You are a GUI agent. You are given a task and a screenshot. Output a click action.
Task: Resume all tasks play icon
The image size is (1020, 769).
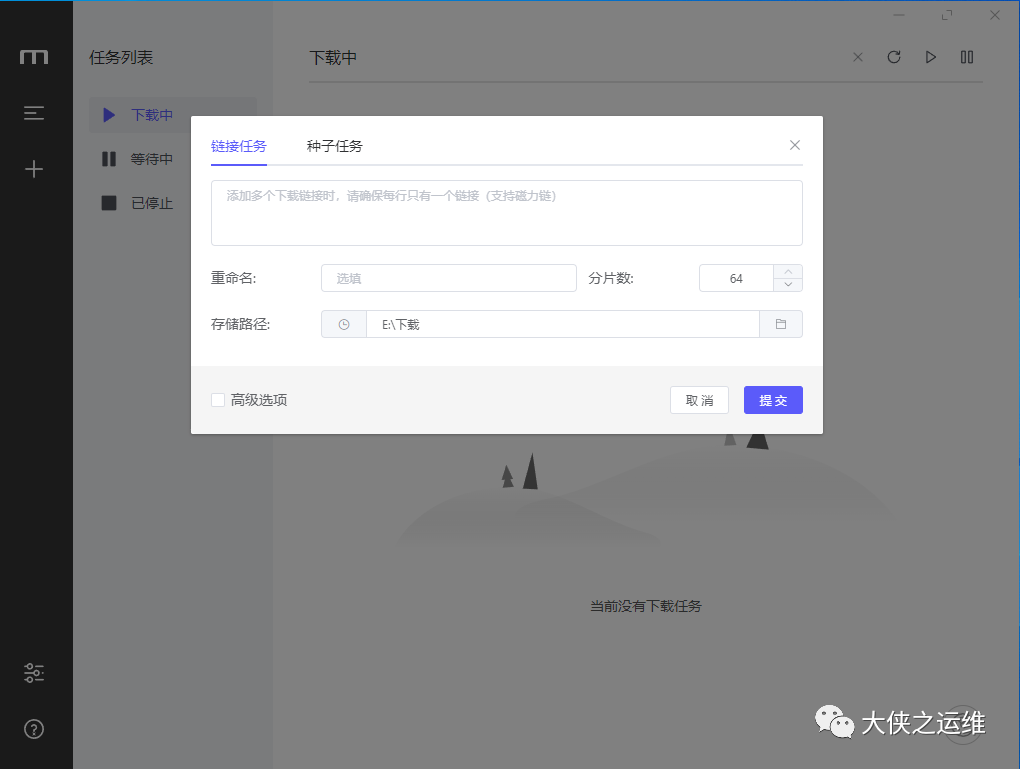point(931,57)
